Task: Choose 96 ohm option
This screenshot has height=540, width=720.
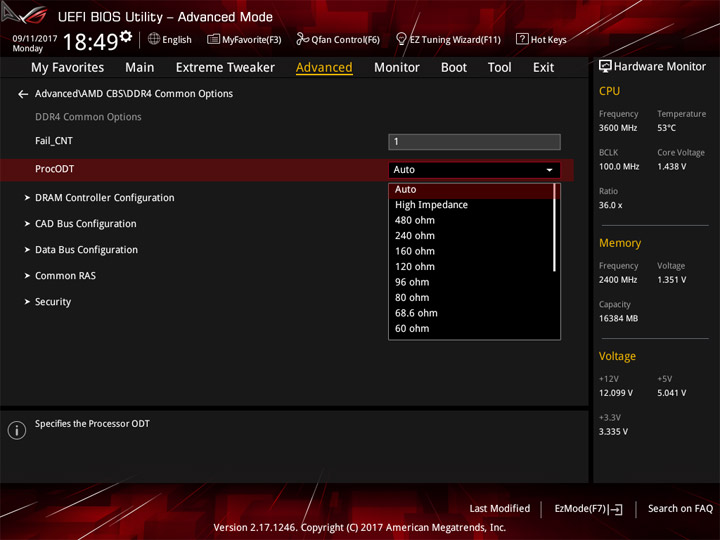Action: [x=471, y=282]
